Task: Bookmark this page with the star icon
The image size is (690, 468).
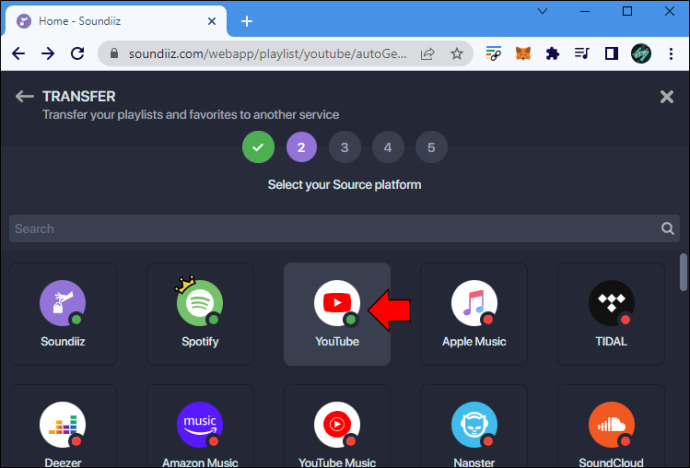Action: pos(457,54)
